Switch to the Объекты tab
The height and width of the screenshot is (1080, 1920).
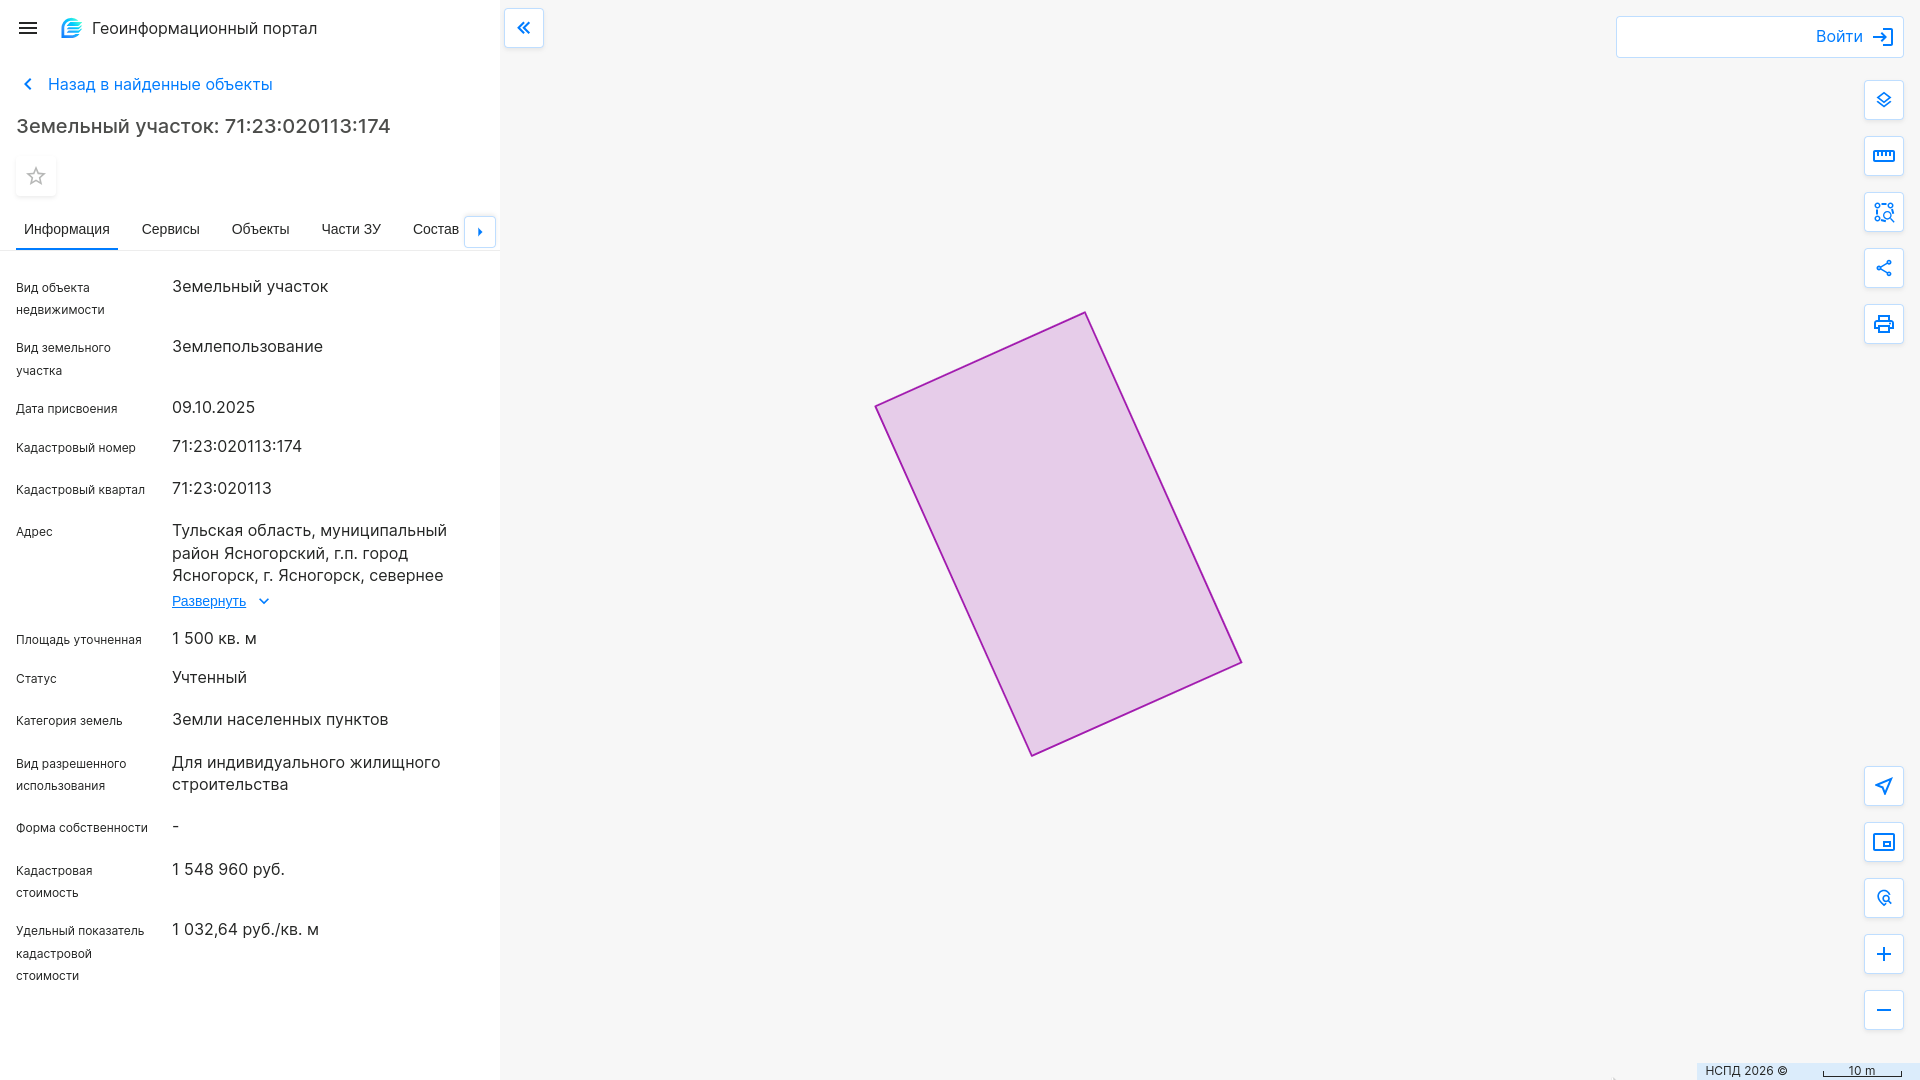click(260, 229)
